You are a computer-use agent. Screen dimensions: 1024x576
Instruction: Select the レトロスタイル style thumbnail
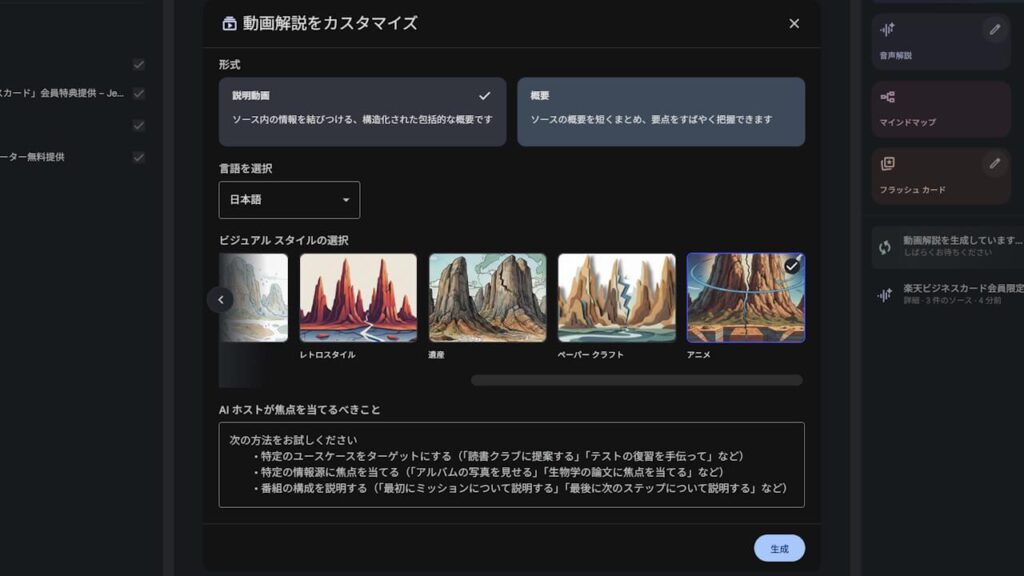click(358, 295)
